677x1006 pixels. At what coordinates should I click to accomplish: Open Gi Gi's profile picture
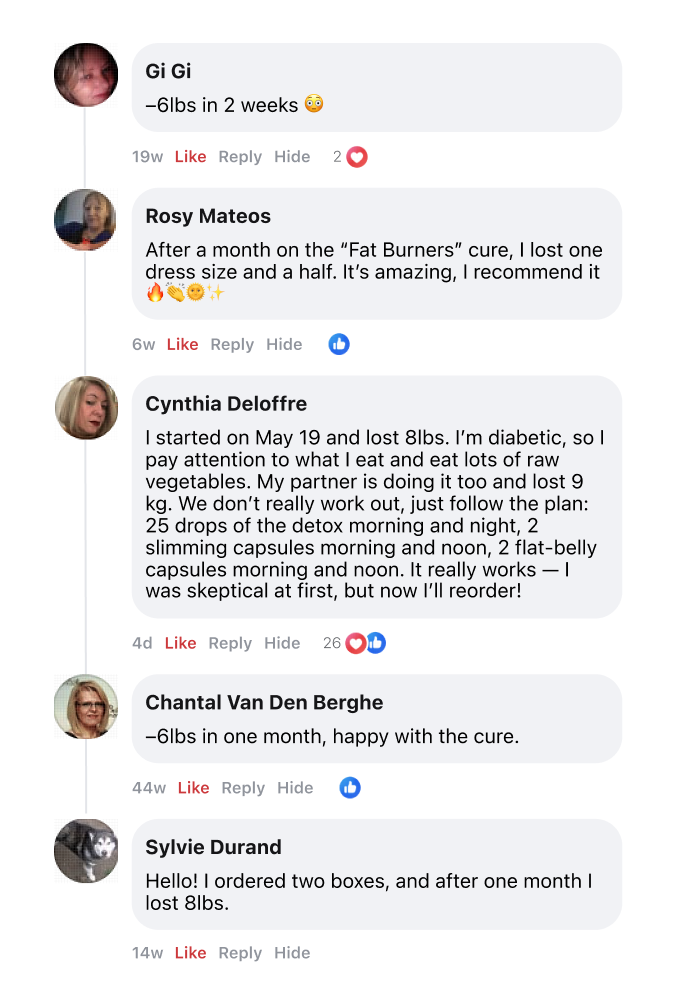click(x=86, y=75)
